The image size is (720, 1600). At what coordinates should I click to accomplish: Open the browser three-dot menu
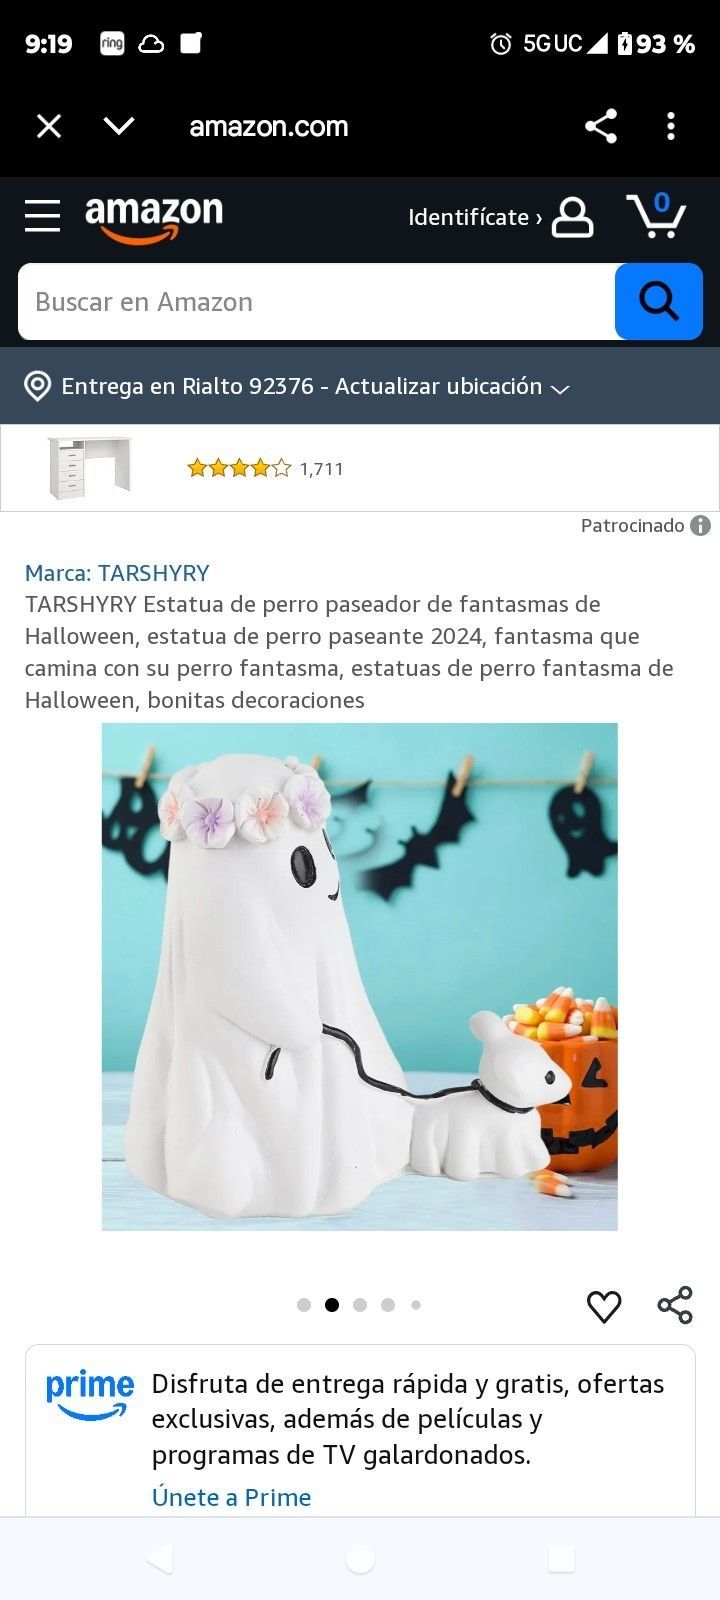[x=671, y=126]
